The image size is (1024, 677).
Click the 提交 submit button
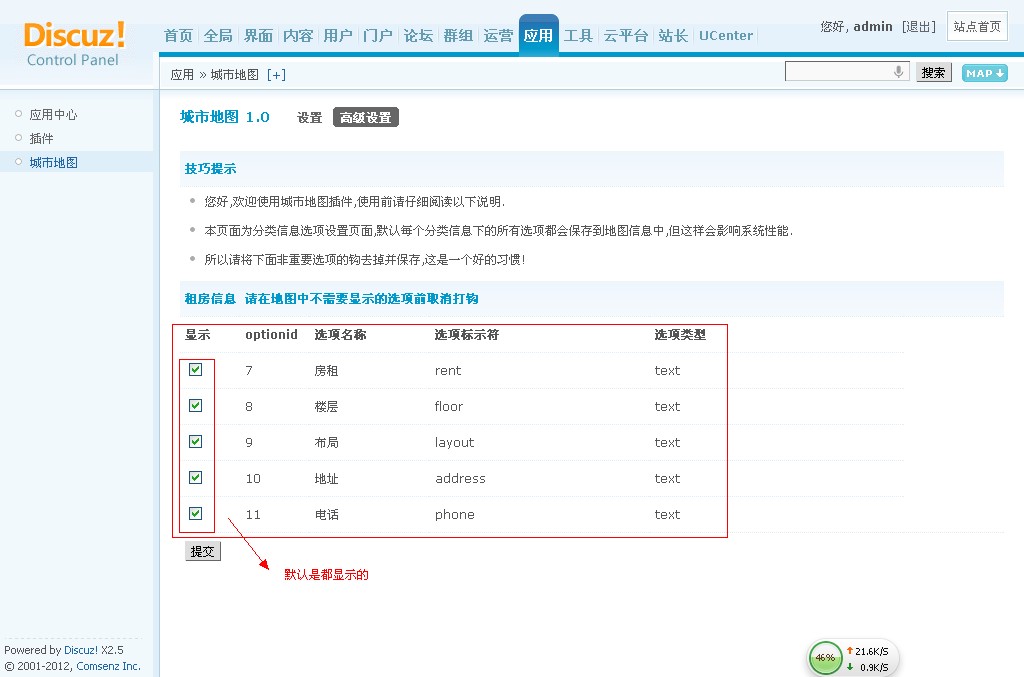[x=203, y=551]
